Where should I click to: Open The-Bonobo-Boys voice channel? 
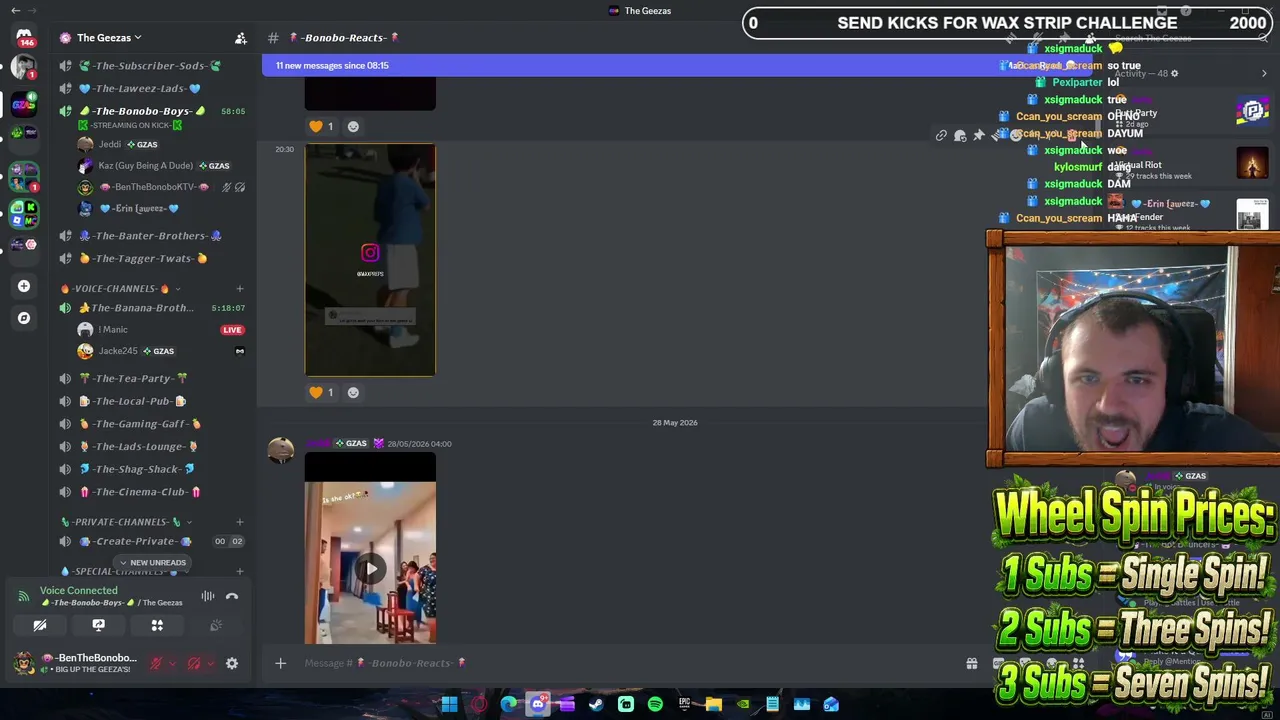150,111
